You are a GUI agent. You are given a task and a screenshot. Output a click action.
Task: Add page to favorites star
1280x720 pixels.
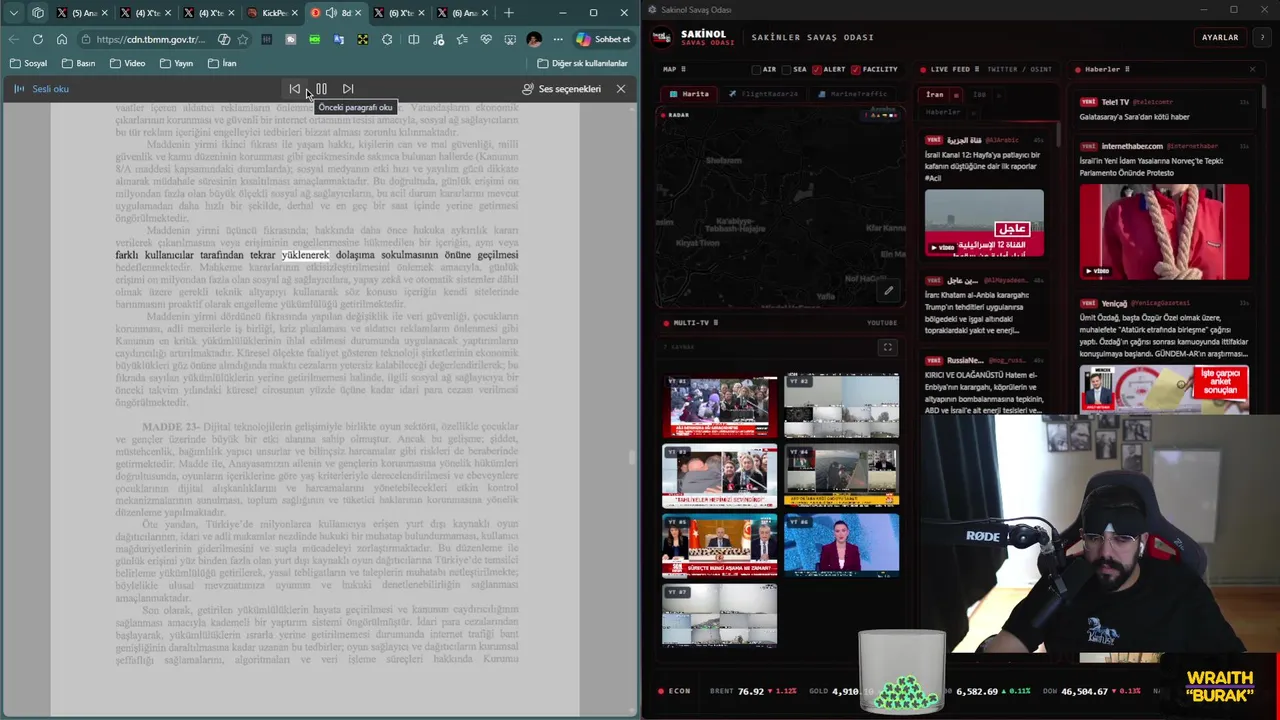(242, 39)
